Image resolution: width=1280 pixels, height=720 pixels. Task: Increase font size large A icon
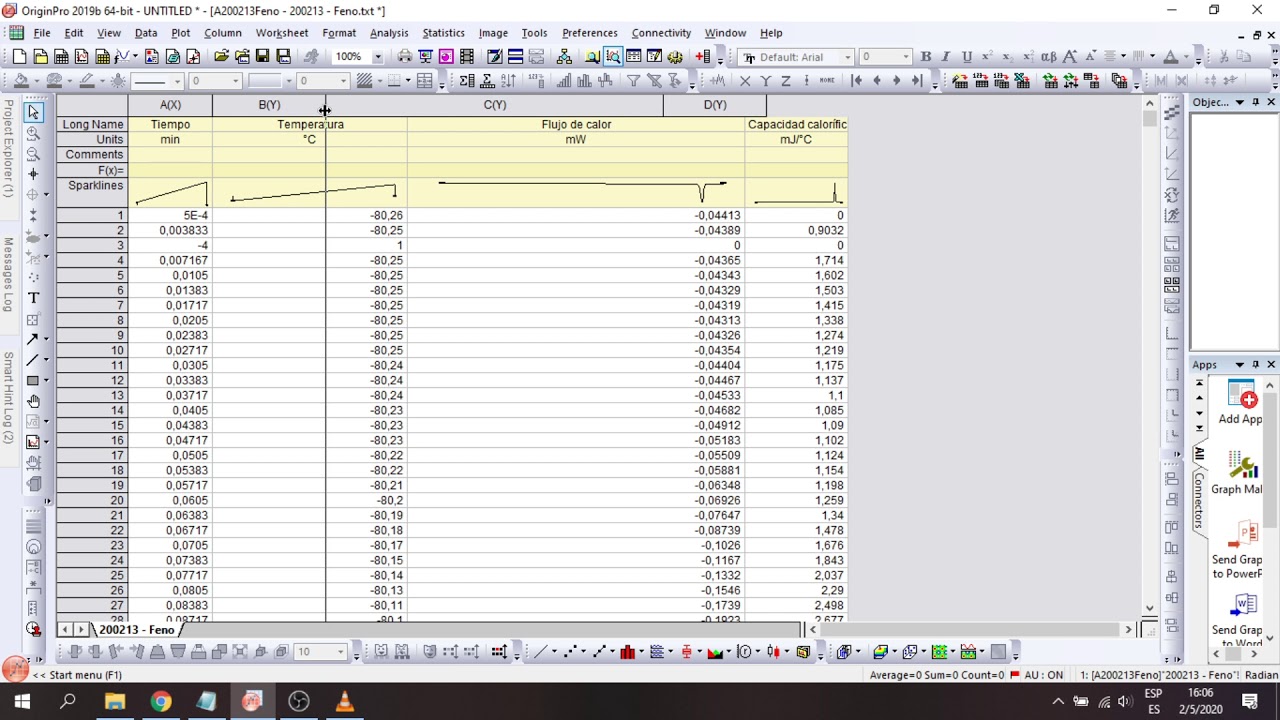tap(1070, 57)
